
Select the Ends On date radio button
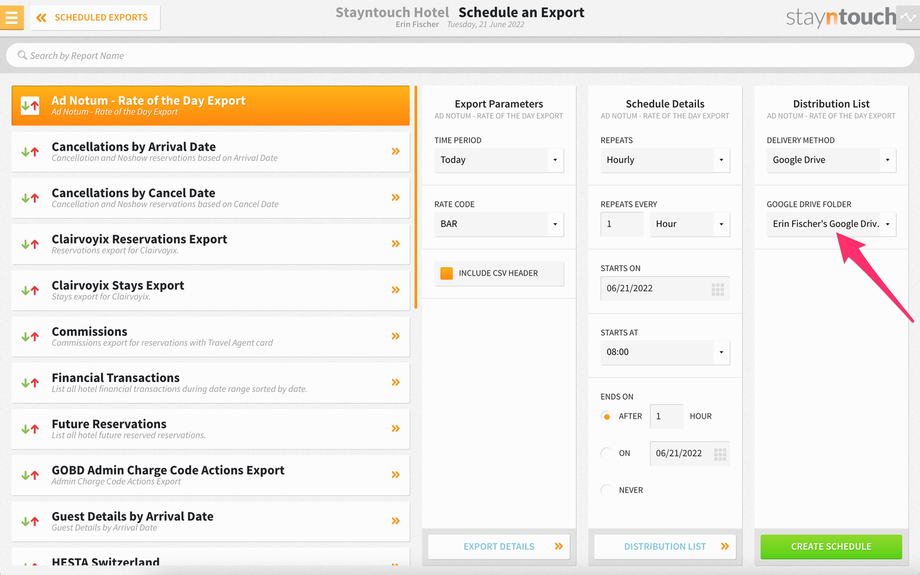607,454
